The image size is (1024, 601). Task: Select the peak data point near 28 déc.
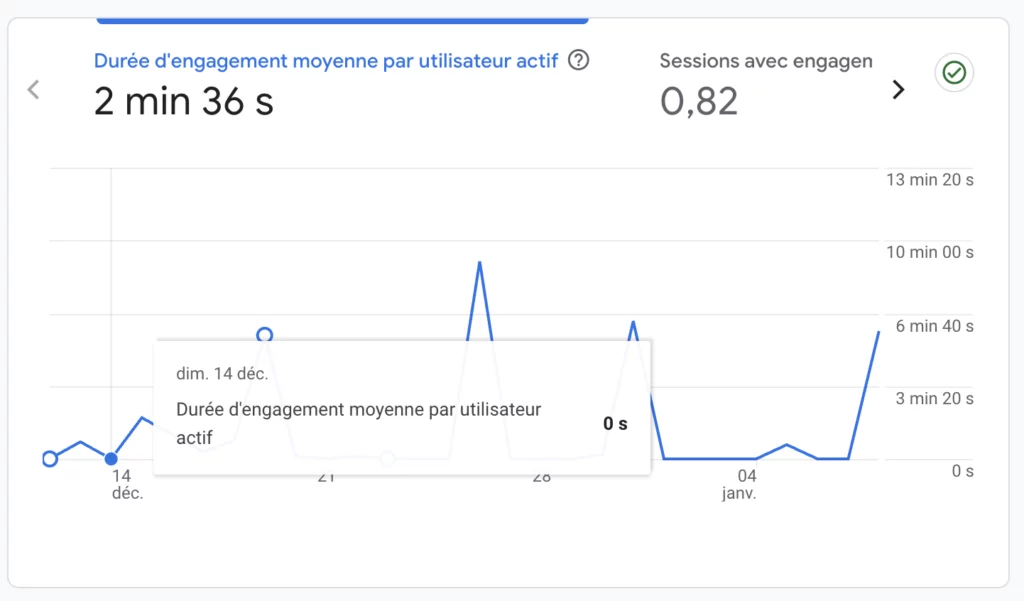pos(480,262)
